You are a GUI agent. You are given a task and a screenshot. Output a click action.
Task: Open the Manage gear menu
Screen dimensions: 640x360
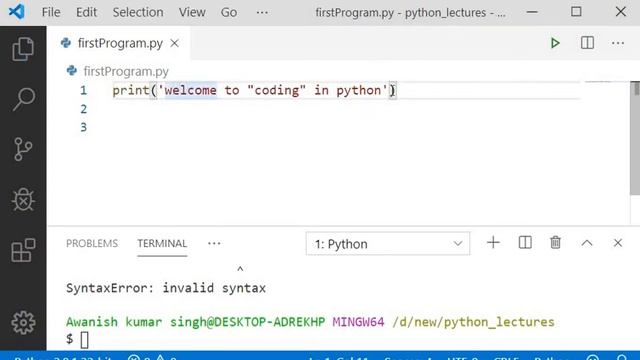(x=23, y=323)
